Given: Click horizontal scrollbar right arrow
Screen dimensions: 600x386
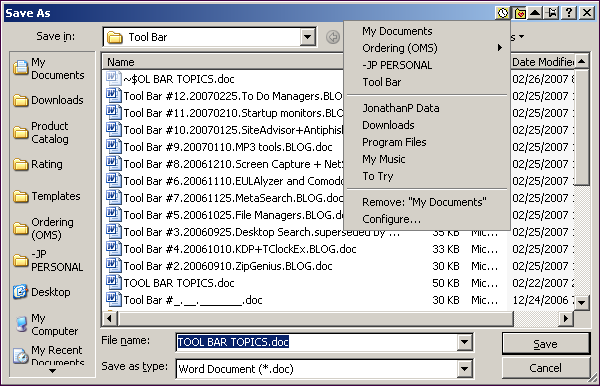Looking at the screenshot, I should [566, 318].
